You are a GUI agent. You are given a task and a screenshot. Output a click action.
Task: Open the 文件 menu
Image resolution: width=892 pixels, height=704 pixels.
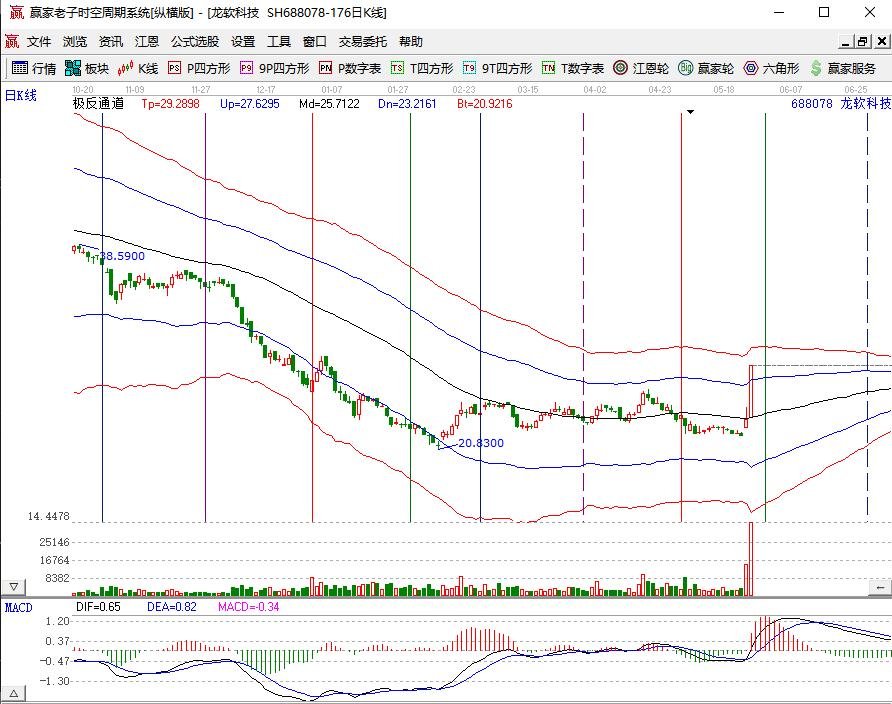point(39,42)
